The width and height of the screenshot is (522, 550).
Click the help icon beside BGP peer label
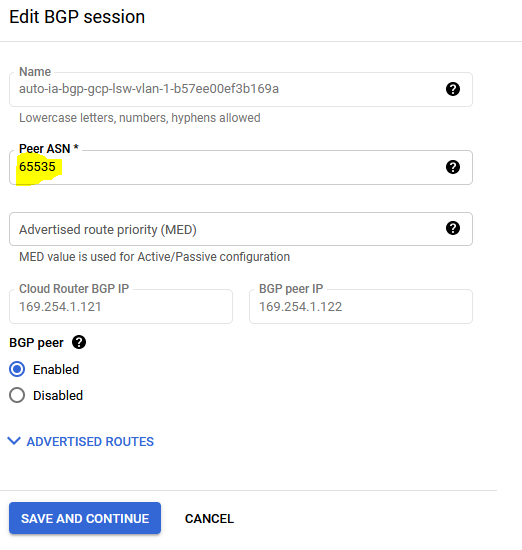click(x=79, y=342)
